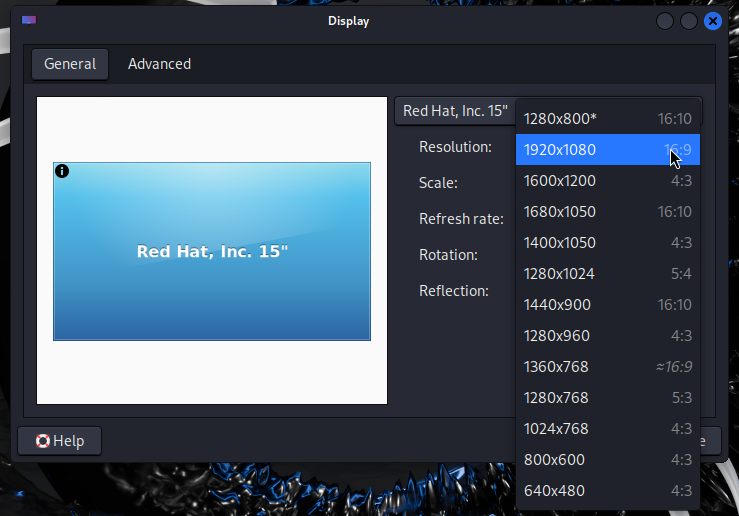
Task: Open the Red Hat, Inc. 15" display selector
Action: pos(455,111)
